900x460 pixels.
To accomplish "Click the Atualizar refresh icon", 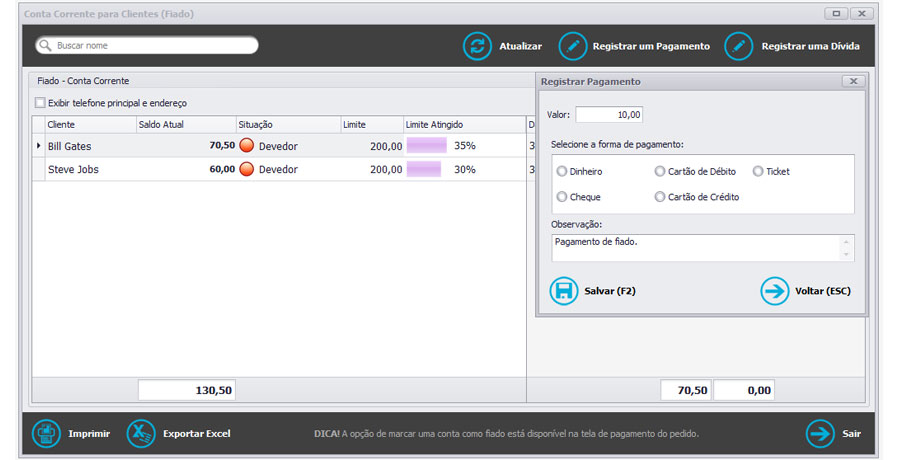I will (x=477, y=46).
